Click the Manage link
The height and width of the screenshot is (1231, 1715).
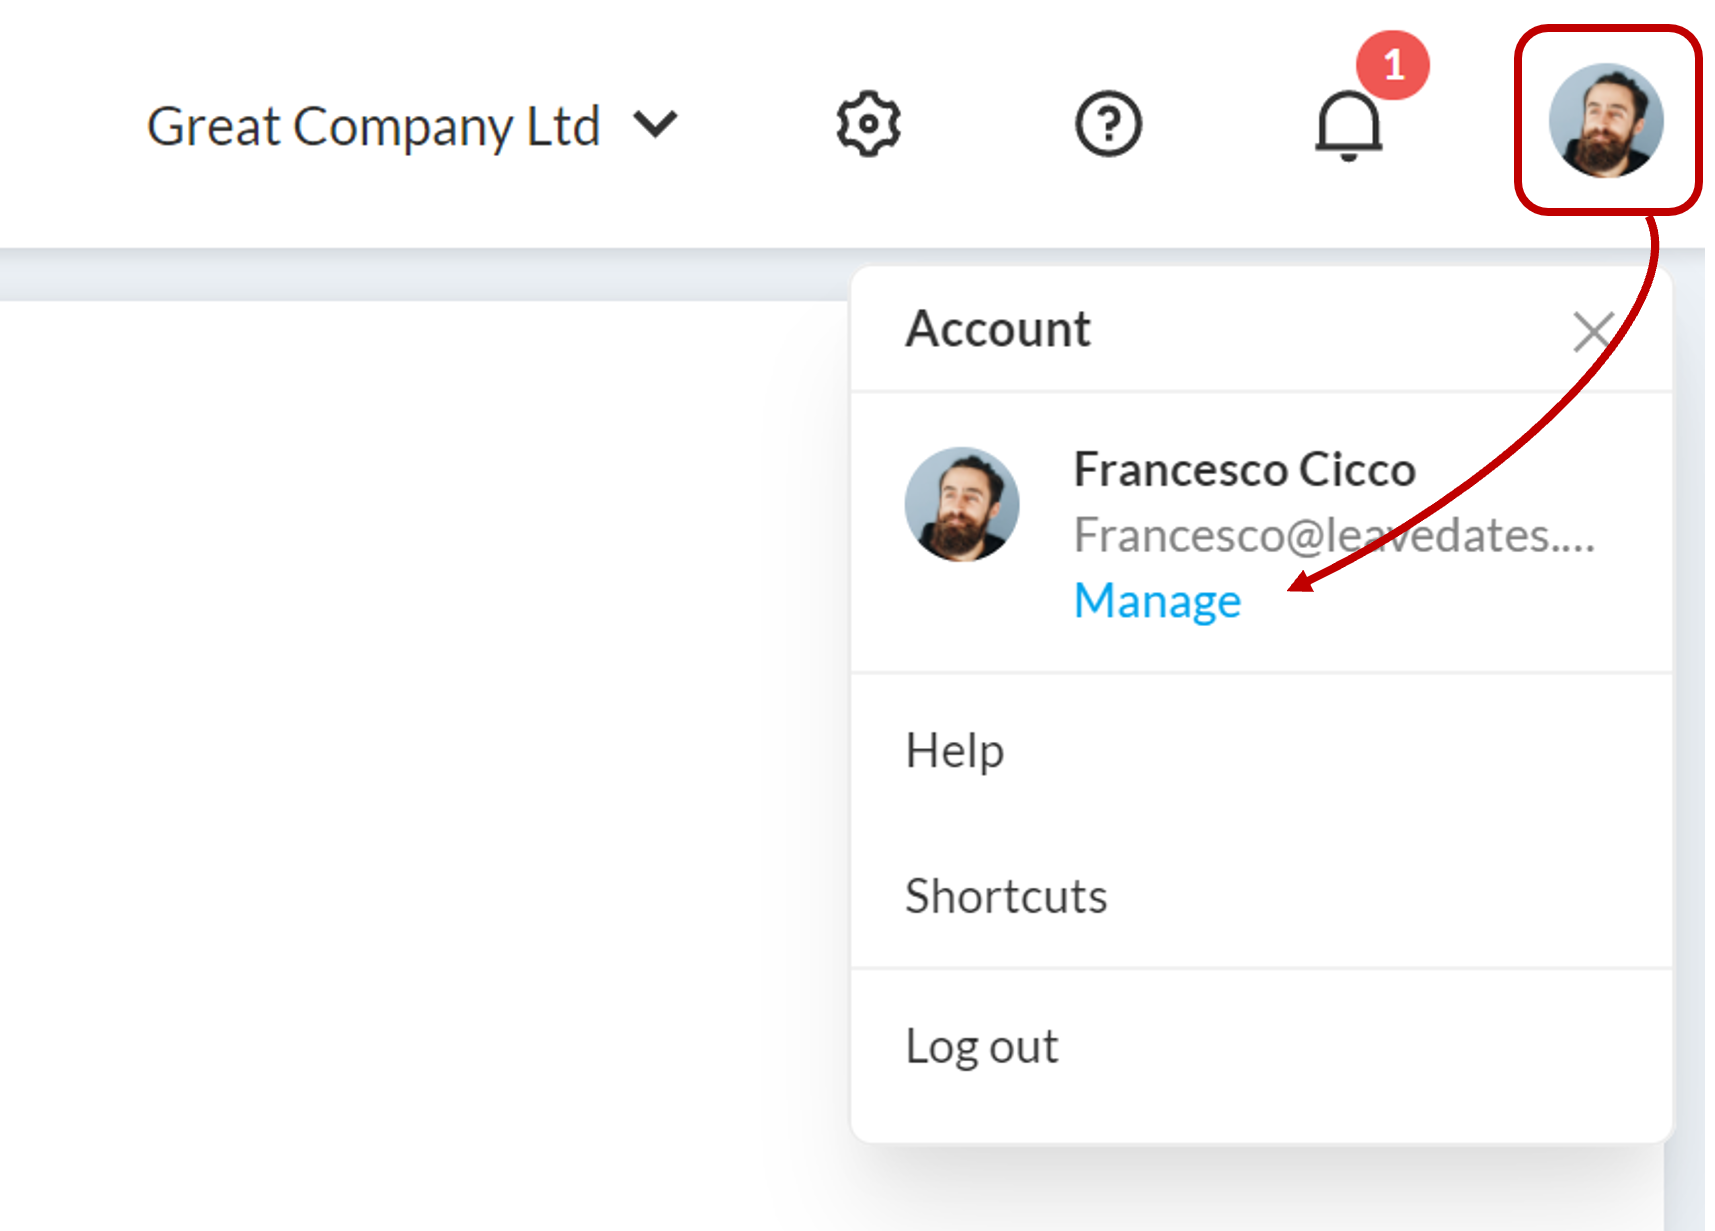tap(1157, 601)
